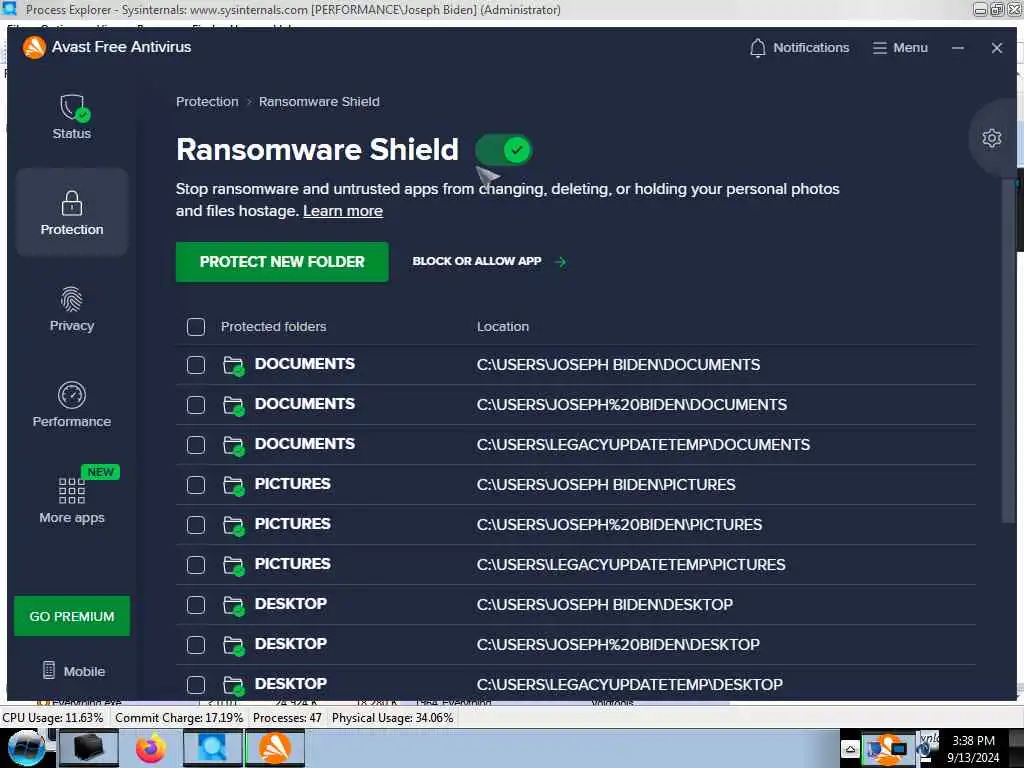Go back to Protection breadcrumb
The width and height of the screenshot is (1024, 768).
(x=207, y=102)
